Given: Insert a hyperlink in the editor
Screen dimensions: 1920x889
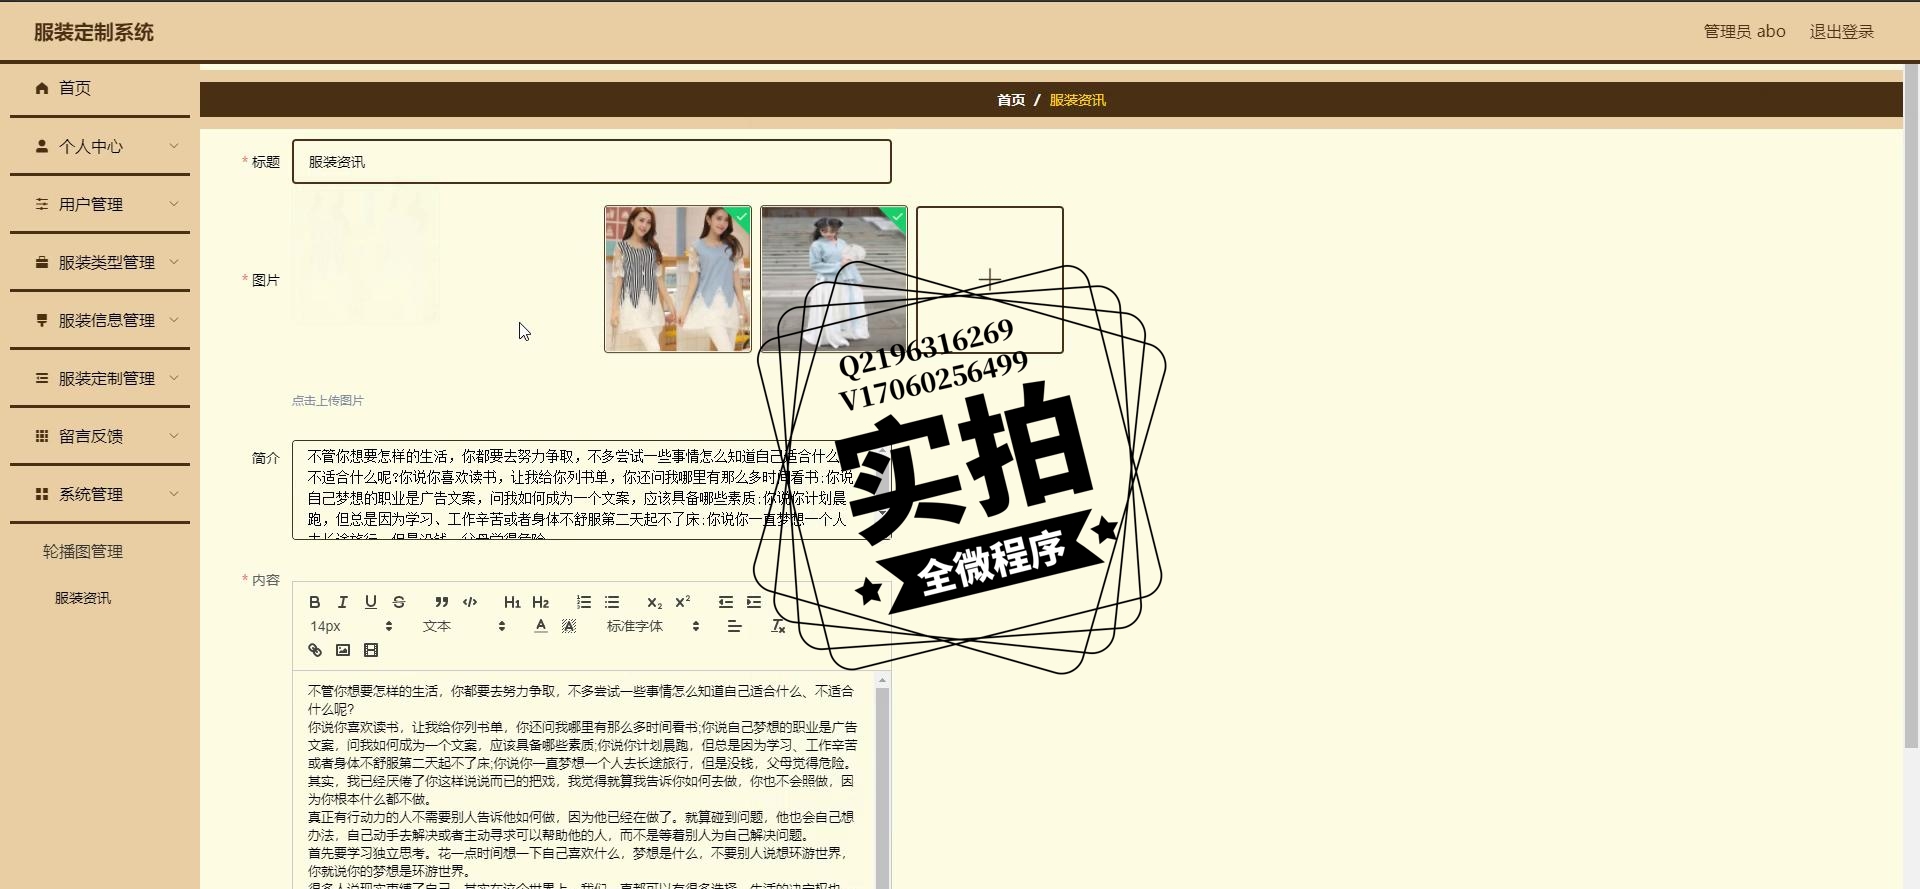Looking at the screenshot, I should tap(314, 650).
